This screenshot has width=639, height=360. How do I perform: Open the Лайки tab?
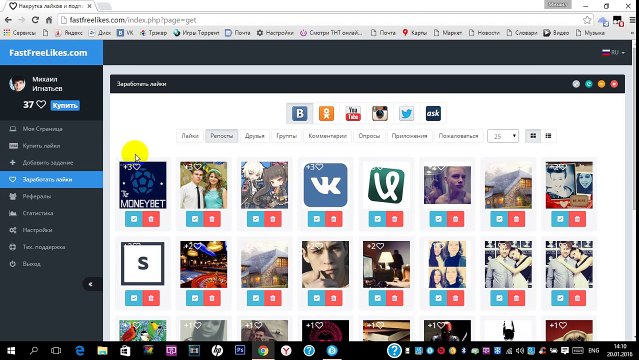tap(190, 136)
